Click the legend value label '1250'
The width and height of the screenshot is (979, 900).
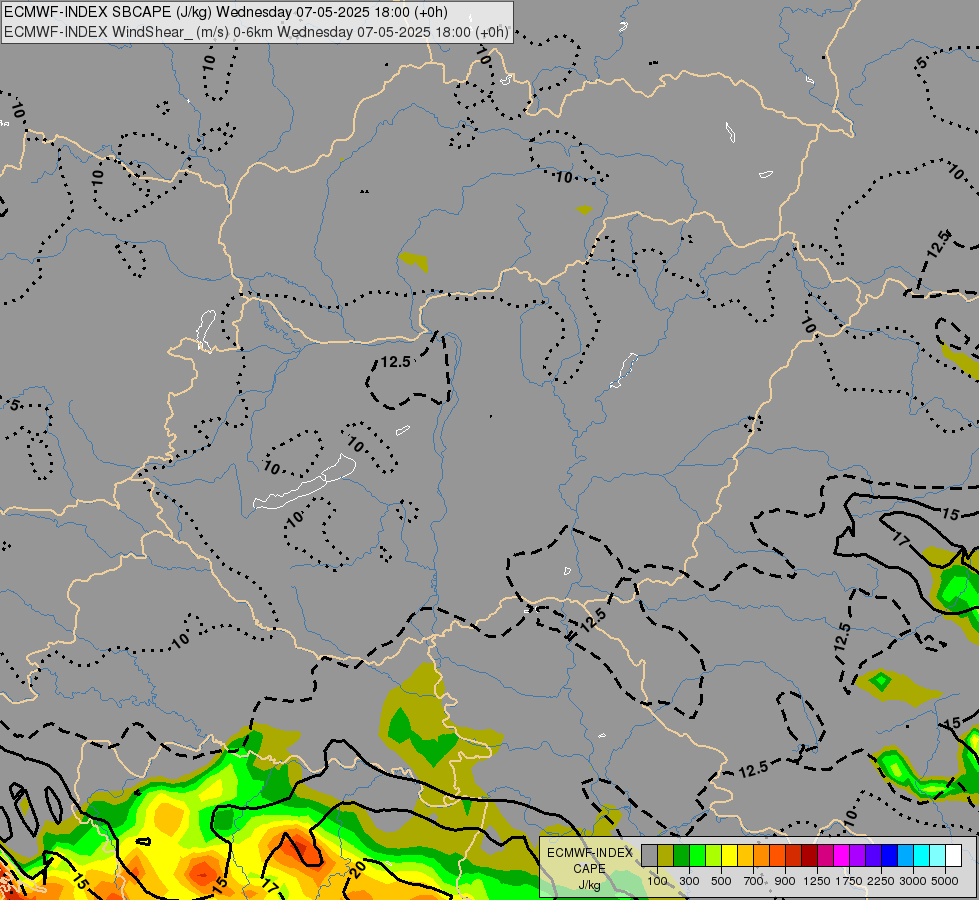pyautogui.click(x=817, y=881)
